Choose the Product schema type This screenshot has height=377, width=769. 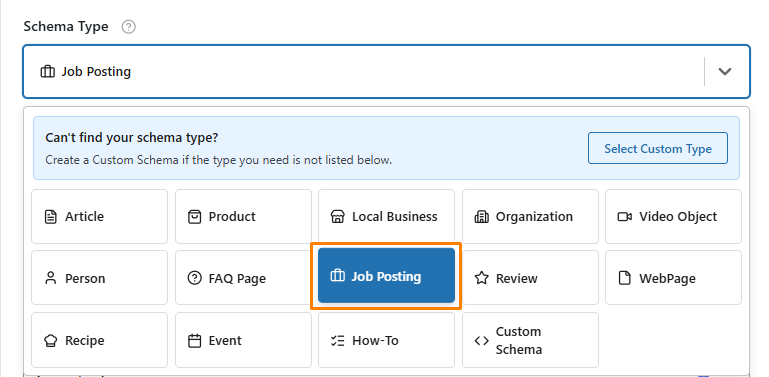click(x=243, y=217)
